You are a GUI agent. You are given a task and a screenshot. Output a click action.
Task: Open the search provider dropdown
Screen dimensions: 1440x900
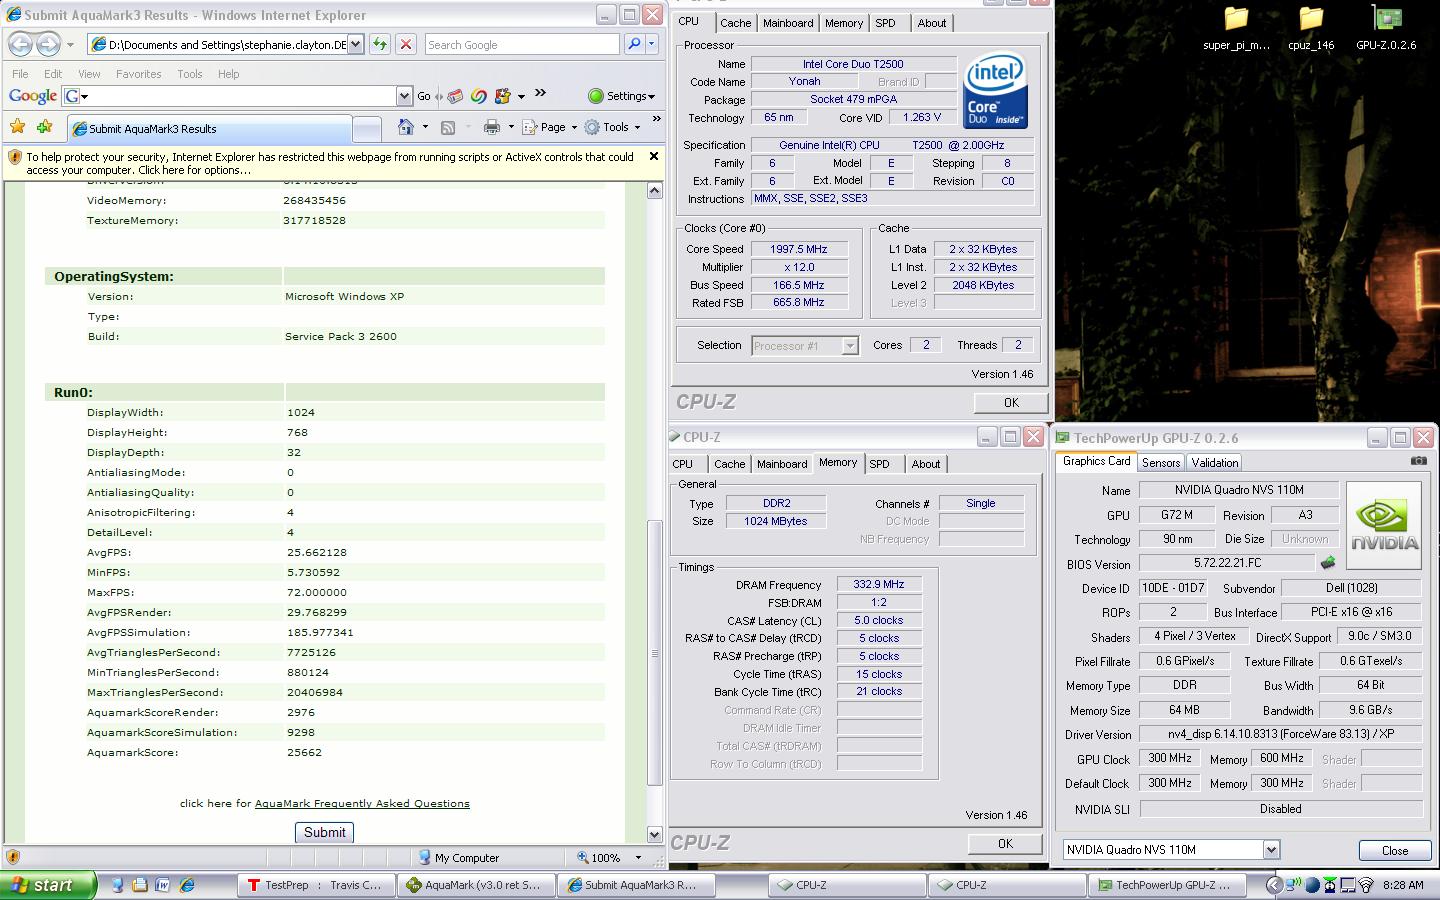(x=652, y=44)
